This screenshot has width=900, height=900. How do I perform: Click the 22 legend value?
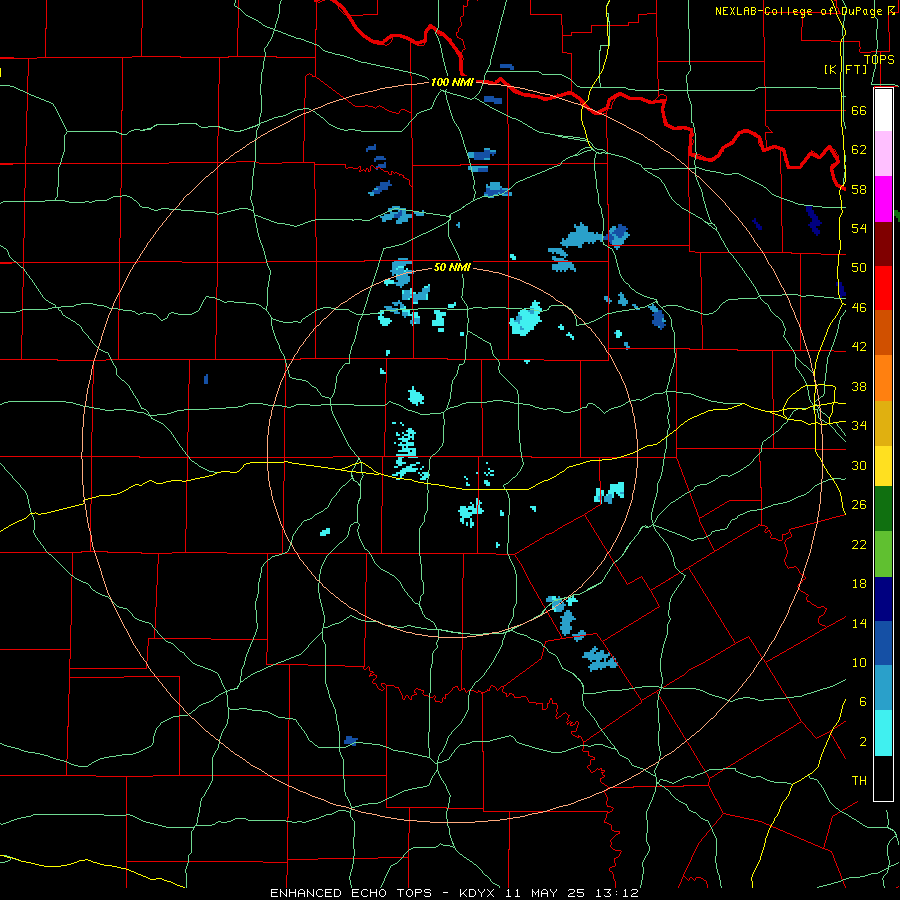859,544
